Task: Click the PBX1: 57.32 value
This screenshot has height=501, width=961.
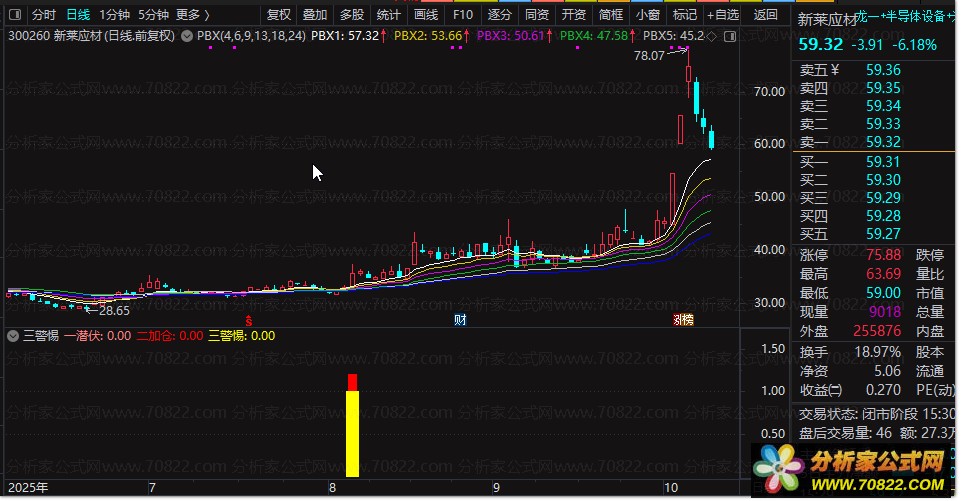Action: point(345,36)
